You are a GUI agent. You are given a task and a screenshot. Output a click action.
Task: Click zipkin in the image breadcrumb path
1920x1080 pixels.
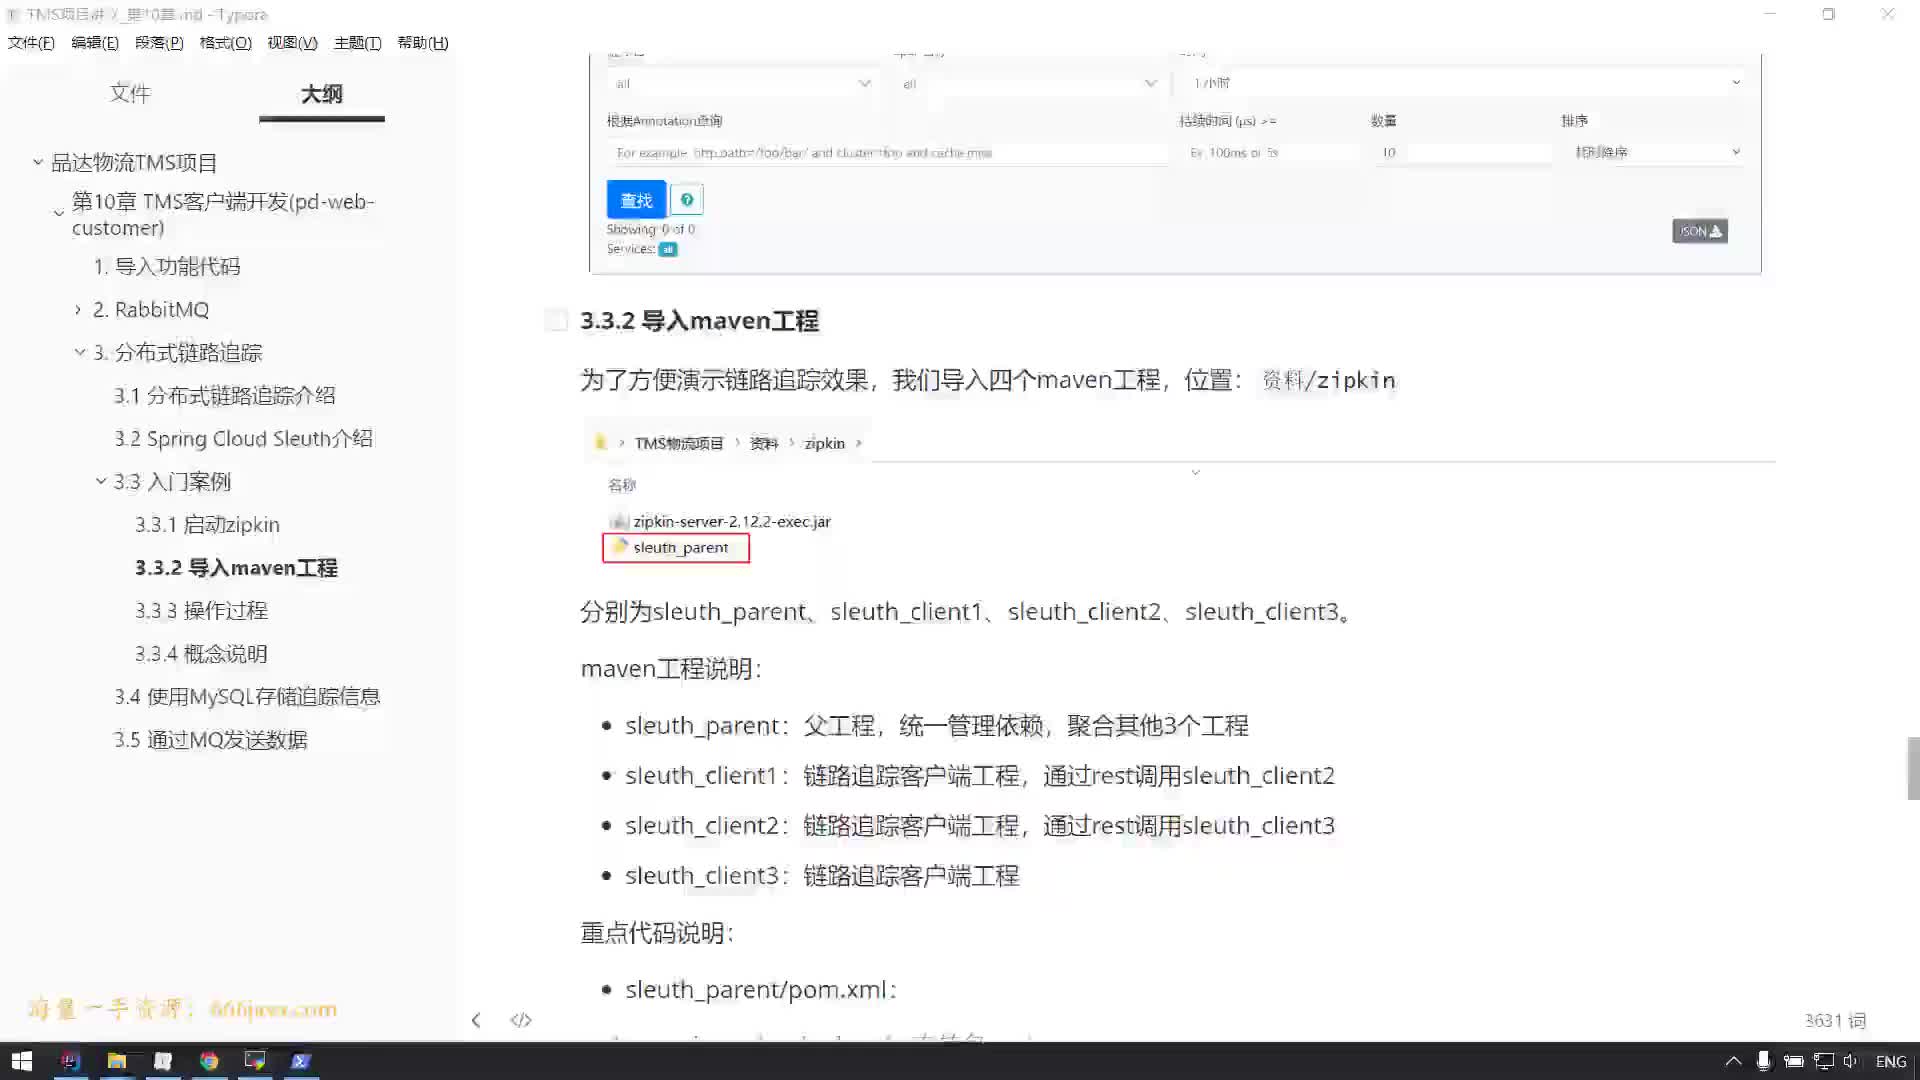(825, 443)
